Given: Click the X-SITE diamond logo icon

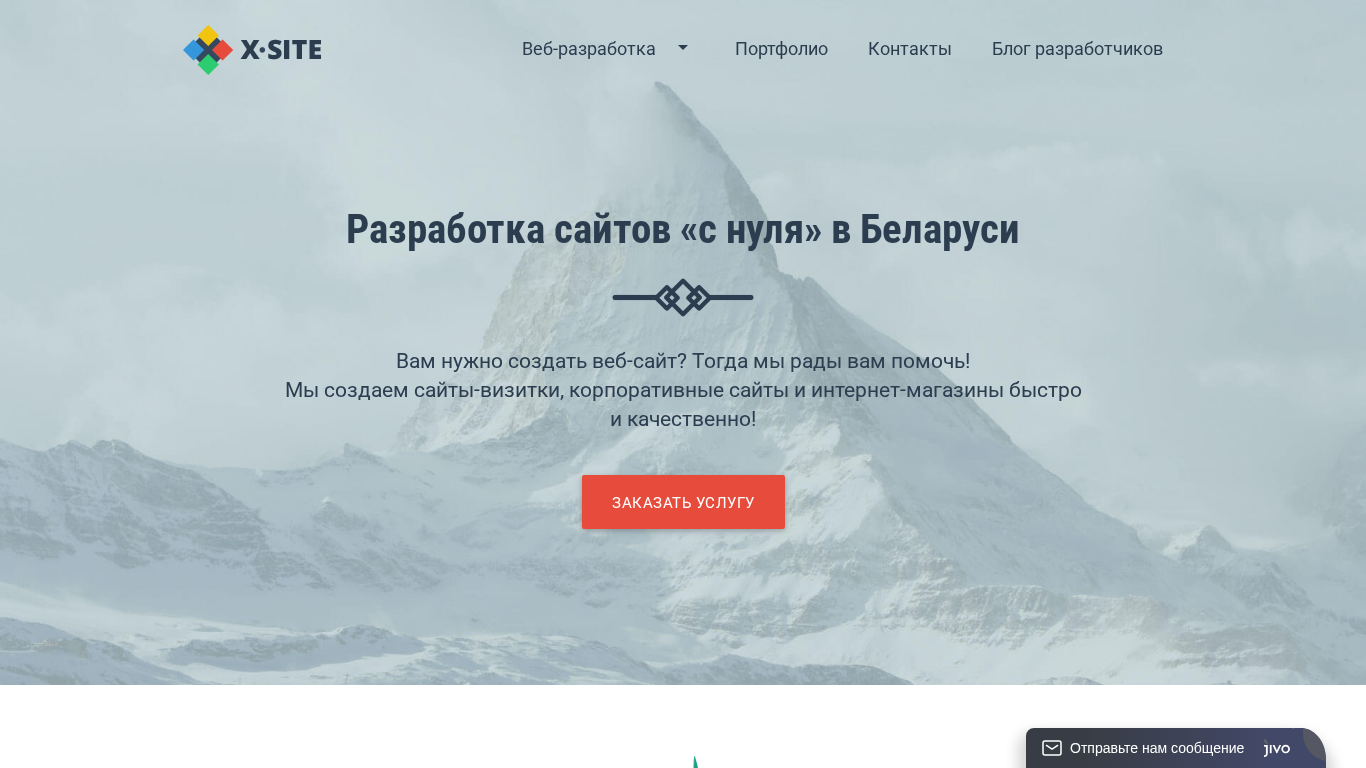Looking at the screenshot, I should coord(208,50).
